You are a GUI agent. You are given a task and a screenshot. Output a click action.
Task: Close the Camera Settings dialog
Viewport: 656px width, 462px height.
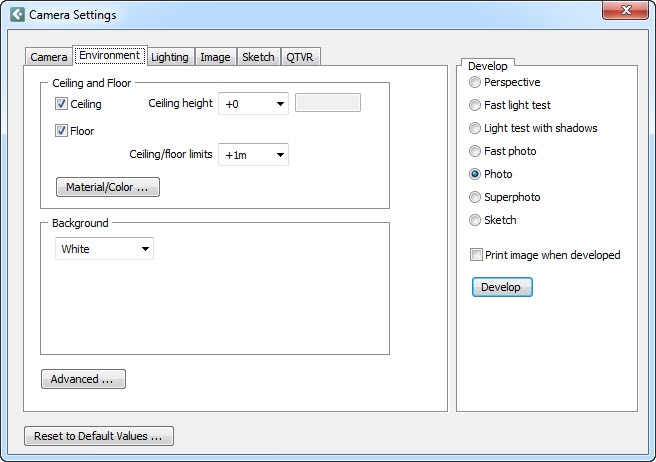[x=625, y=11]
